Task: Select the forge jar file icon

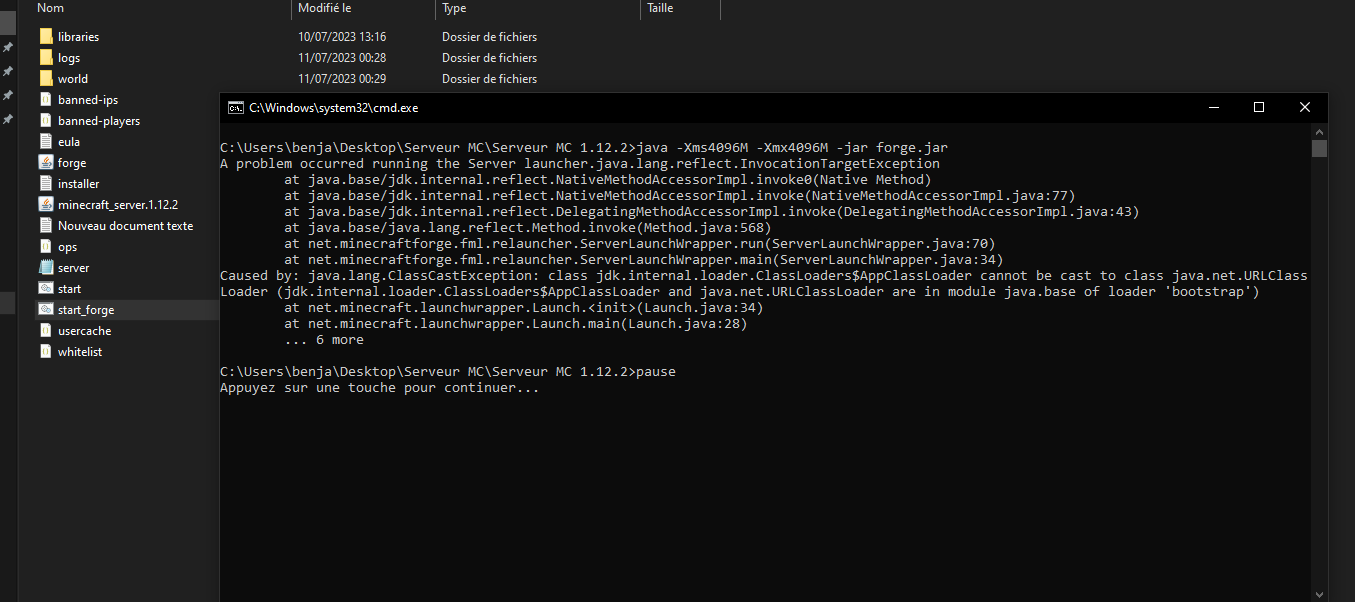Action: click(x=46, y=163)
